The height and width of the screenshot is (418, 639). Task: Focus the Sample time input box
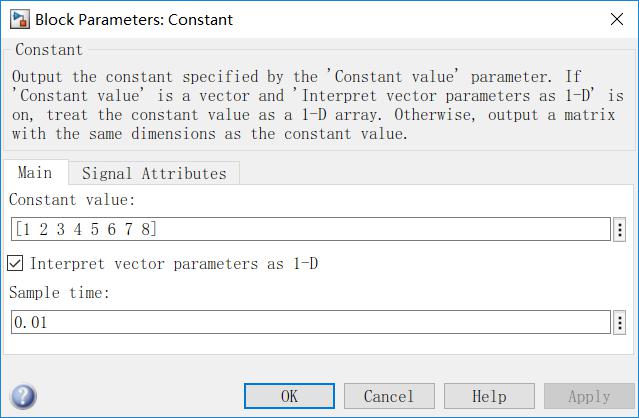click(x=310, y=323)
